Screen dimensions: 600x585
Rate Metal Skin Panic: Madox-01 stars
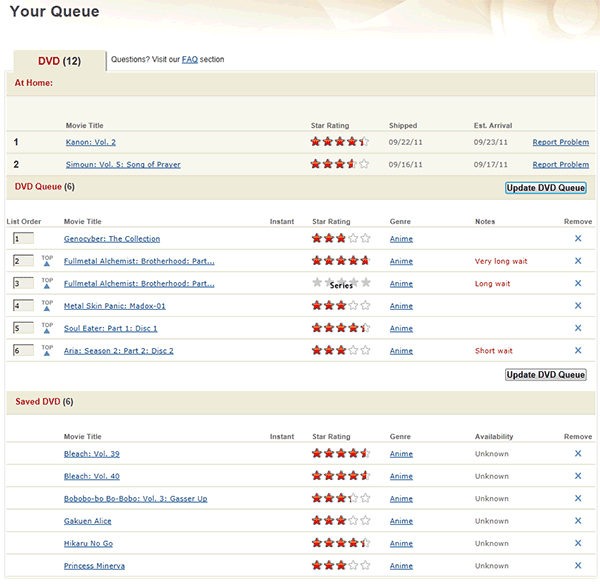coord(341,305)
